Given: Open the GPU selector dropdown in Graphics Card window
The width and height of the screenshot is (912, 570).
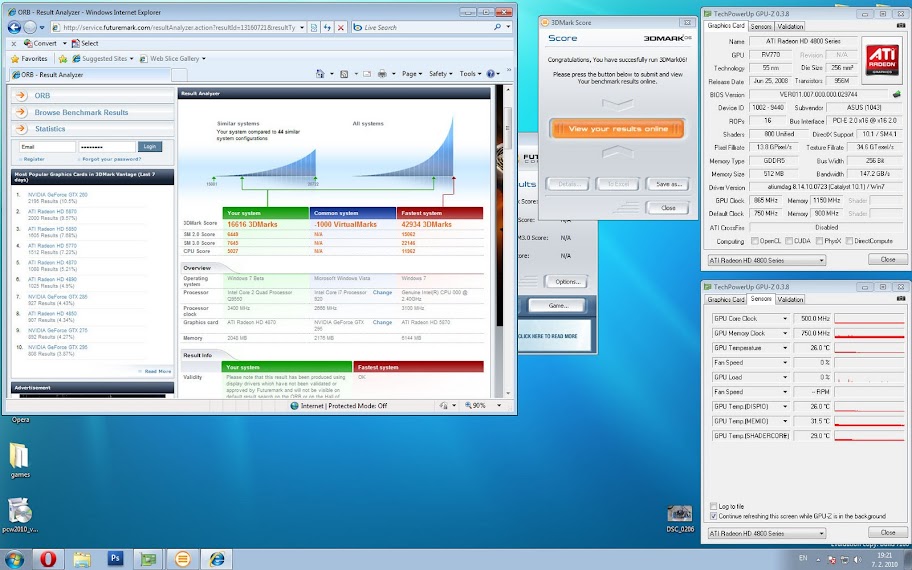Looking at the screenshot, I should pyautogui.click(x=767, y=260).
